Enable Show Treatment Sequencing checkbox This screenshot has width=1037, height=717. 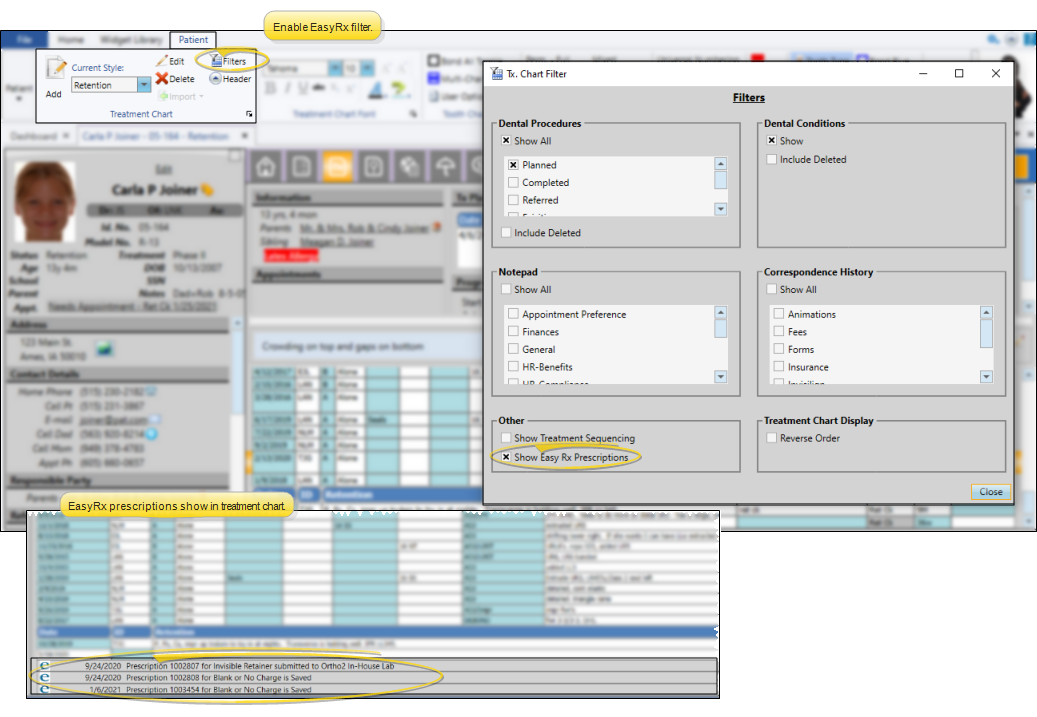coord(506,438)
